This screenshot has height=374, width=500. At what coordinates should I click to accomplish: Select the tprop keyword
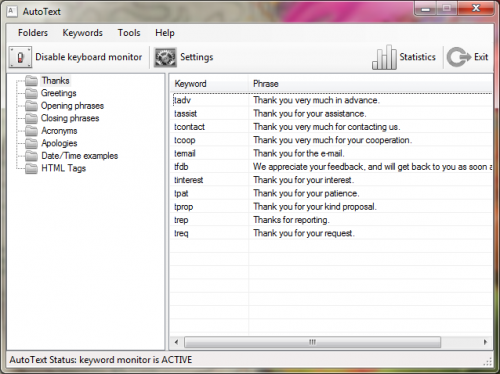point(183,207)
